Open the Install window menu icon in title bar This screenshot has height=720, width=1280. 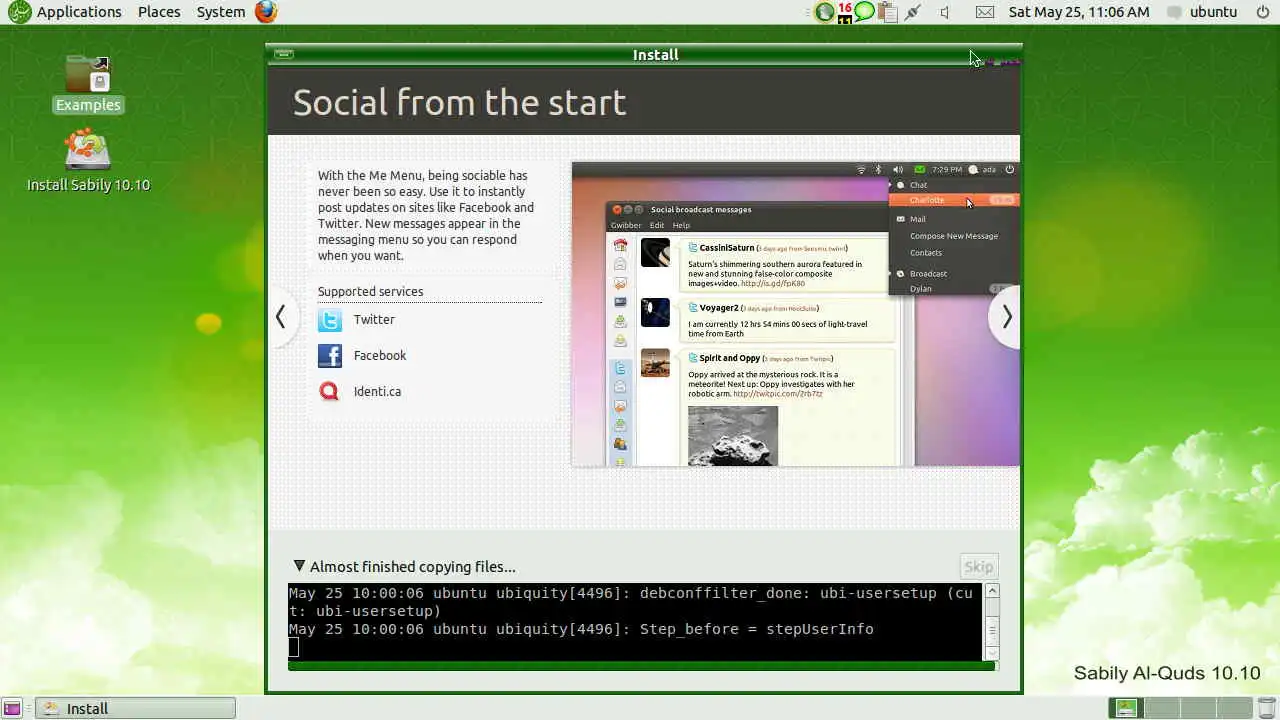point(284,54)
